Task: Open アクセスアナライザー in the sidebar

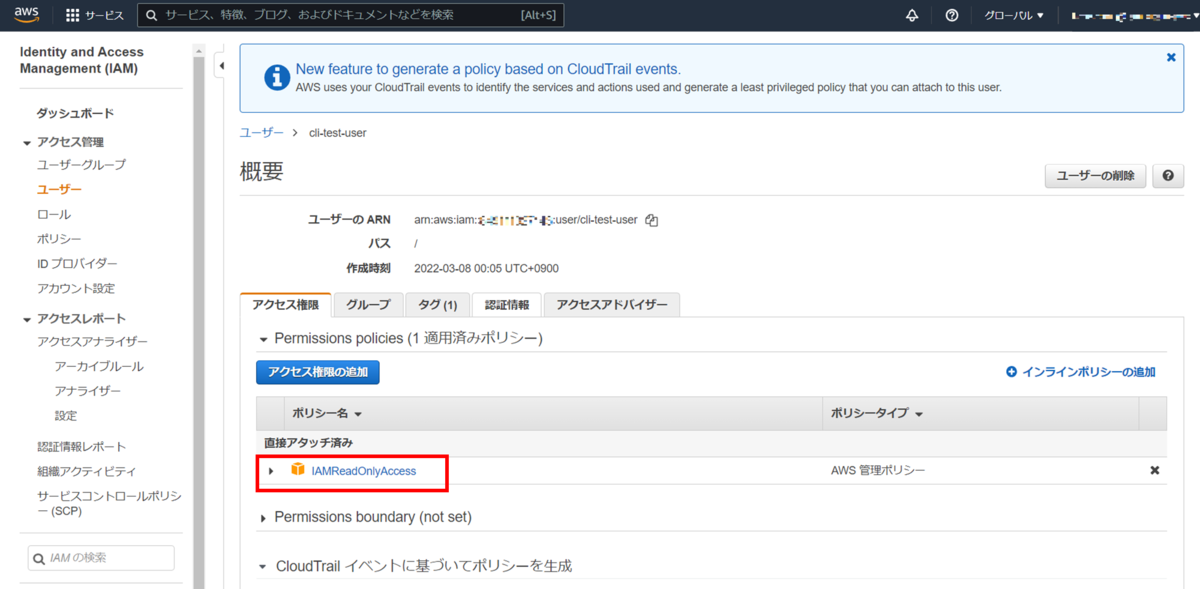Action: pos(92,342)
